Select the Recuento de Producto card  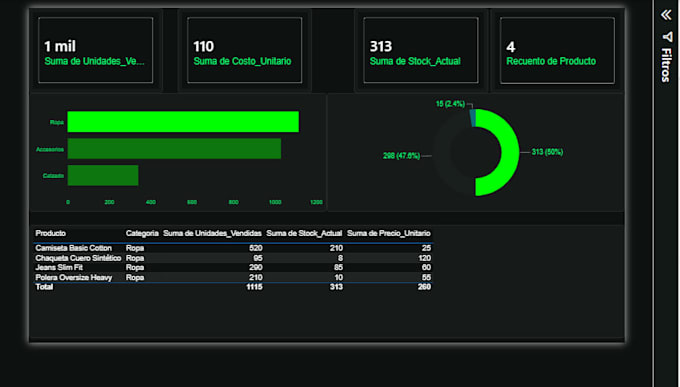tap(557, 50)
